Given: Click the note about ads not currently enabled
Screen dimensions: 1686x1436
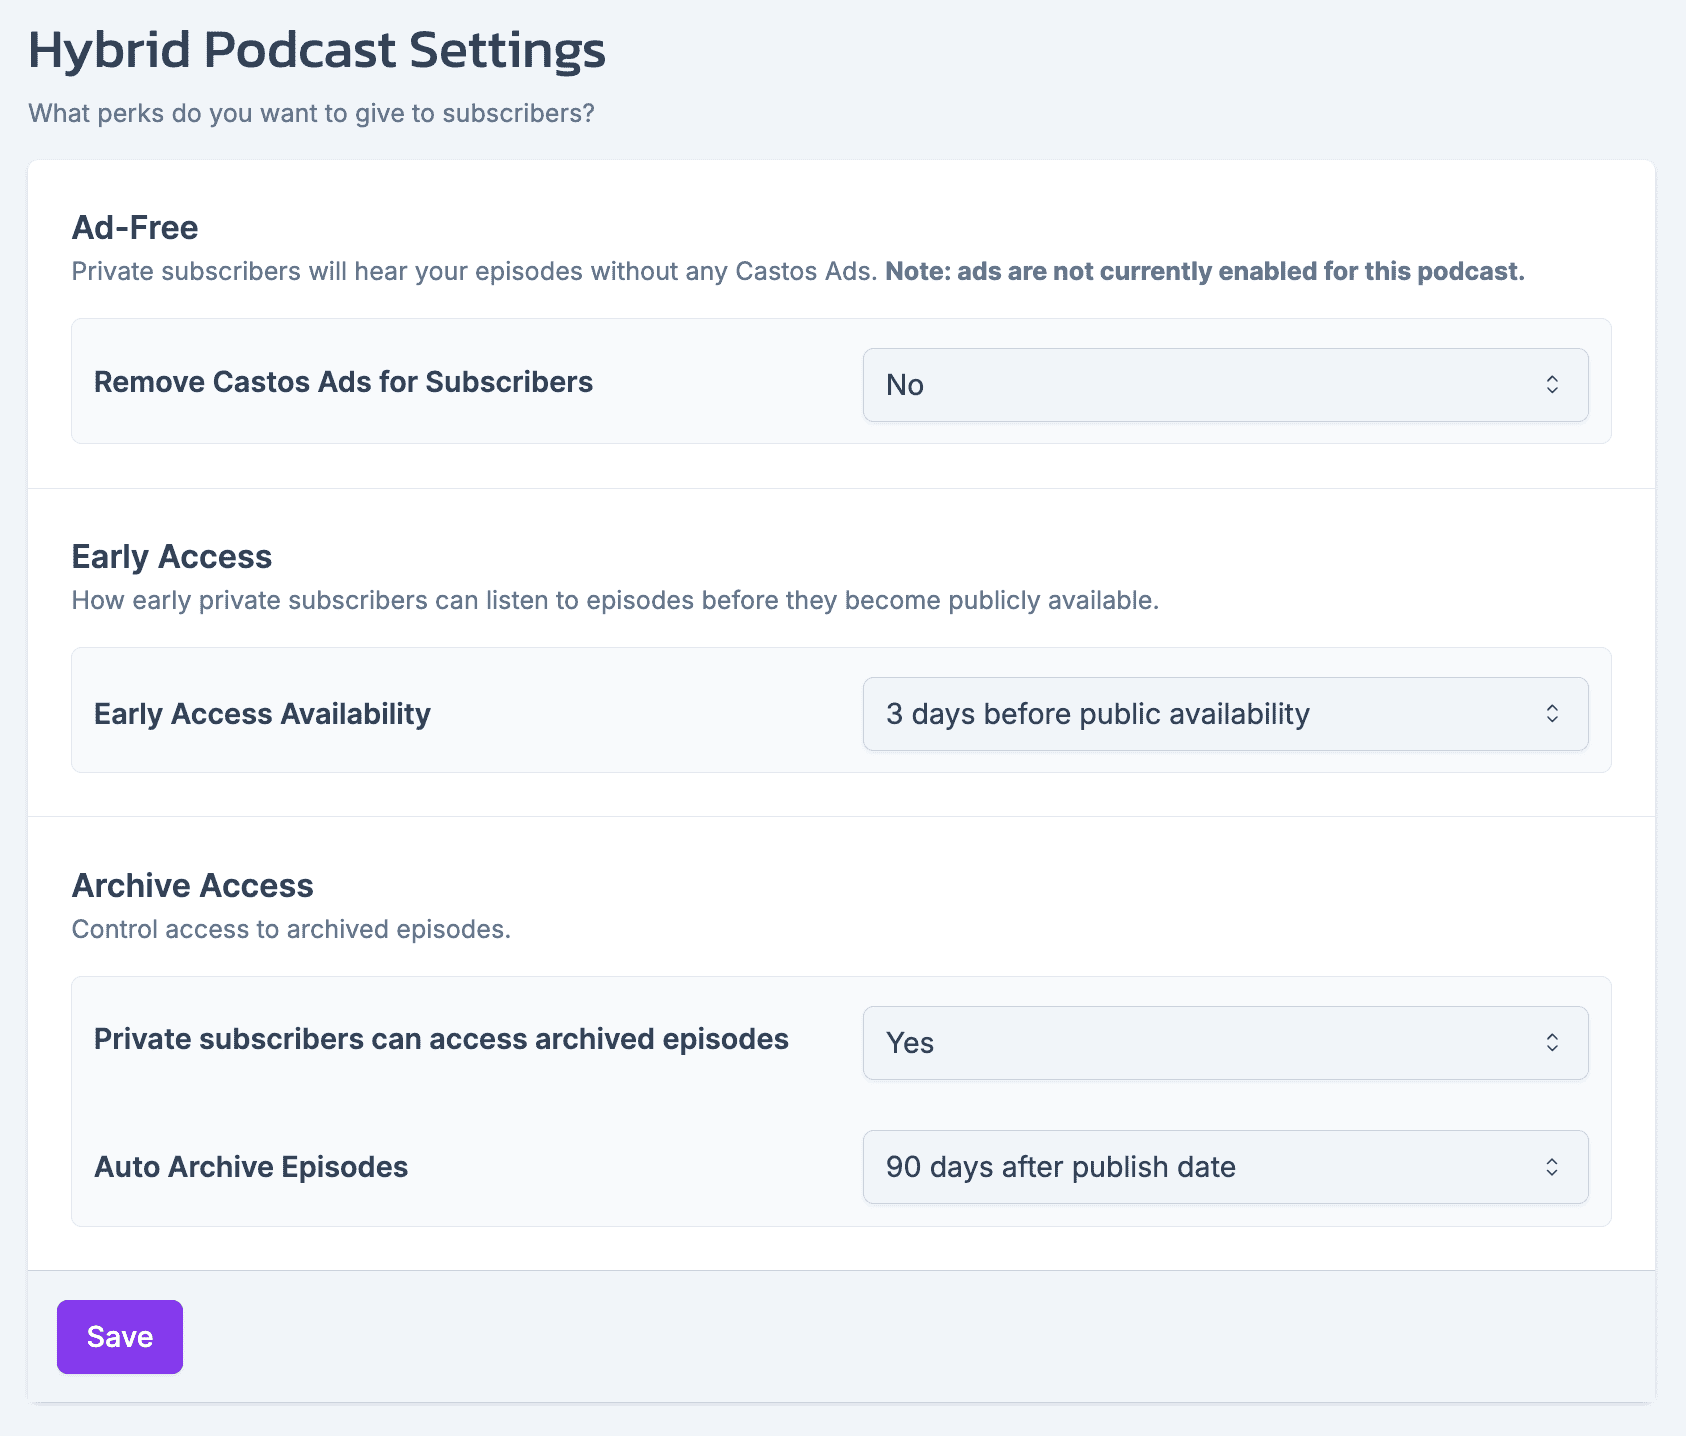Looking at the screenshot, I should (x=1205, y=272).
